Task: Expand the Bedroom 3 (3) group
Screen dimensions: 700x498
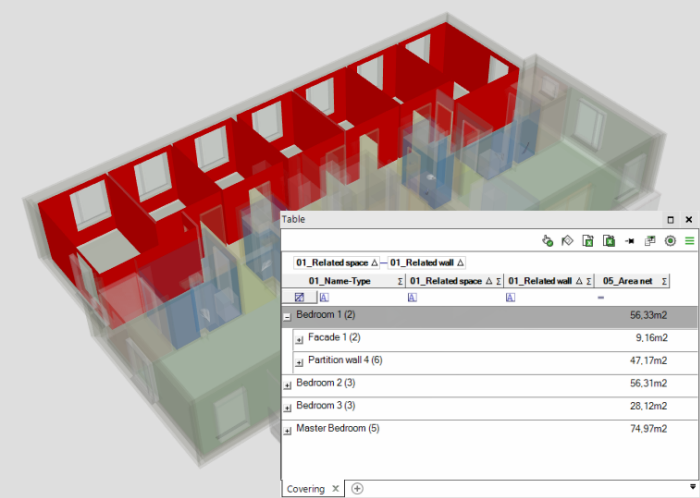Action: (x=287, y=408)
